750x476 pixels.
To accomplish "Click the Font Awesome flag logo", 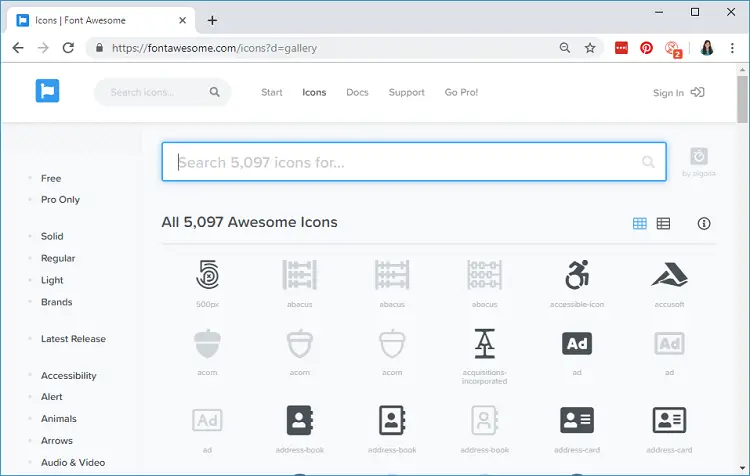I will 47,91.
